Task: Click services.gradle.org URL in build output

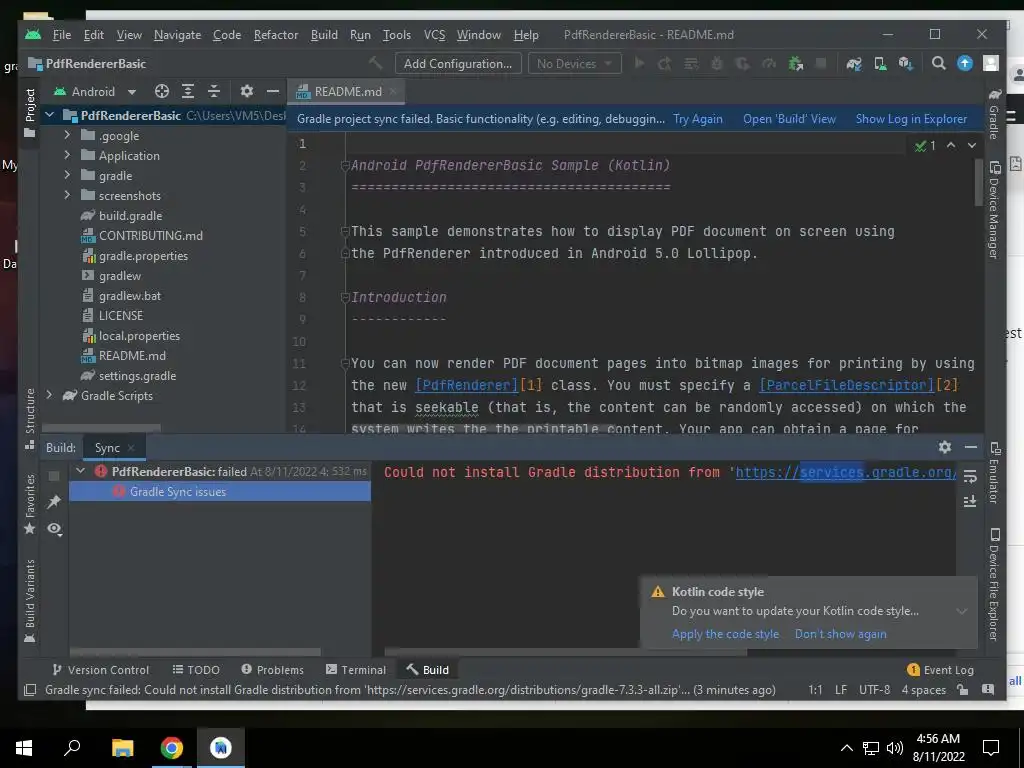Action: coord(846,472)
